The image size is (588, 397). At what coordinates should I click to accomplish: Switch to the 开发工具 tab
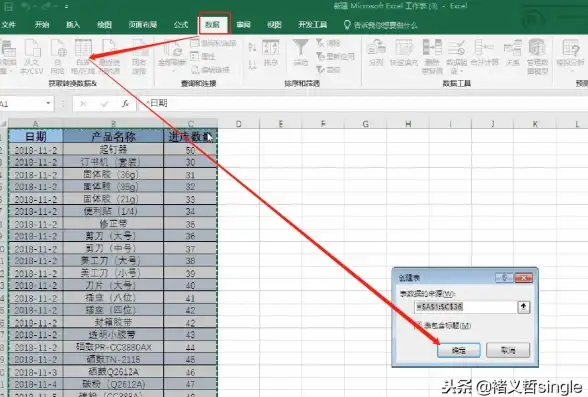(x=312, y=25)
